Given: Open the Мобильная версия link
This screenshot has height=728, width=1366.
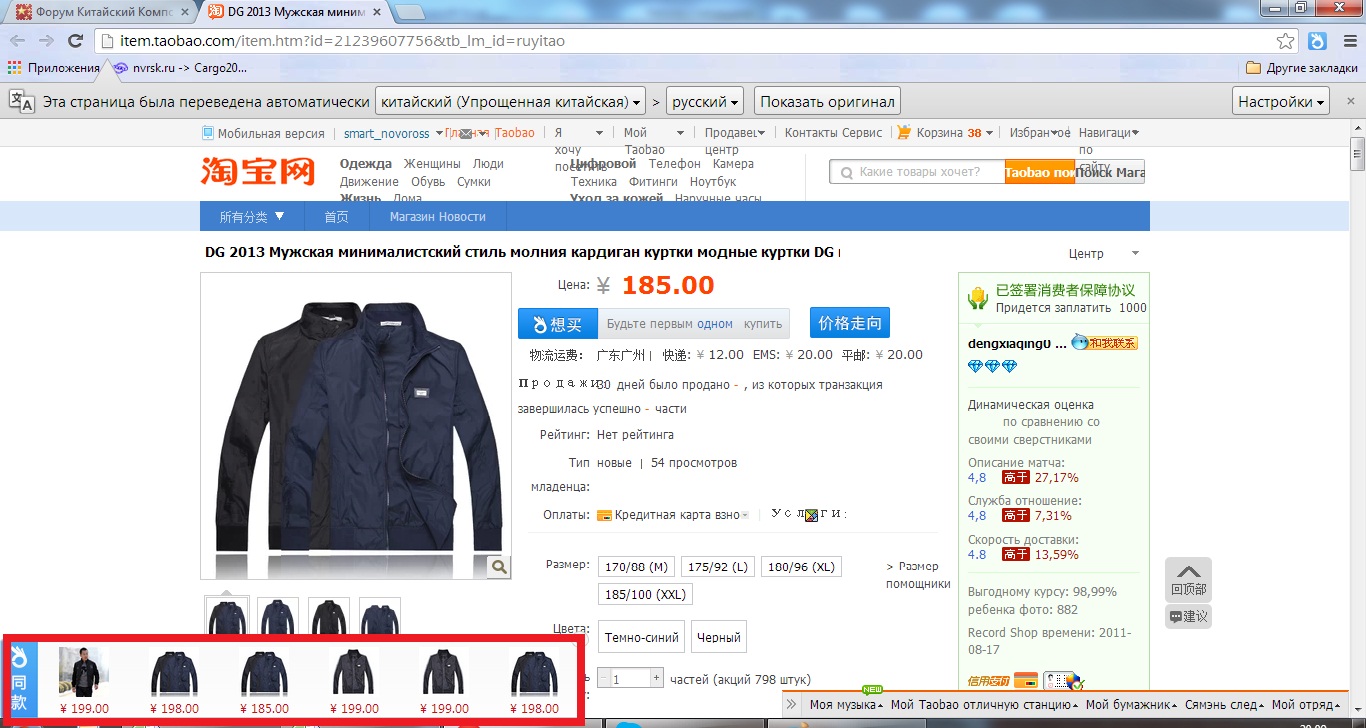Looking at the screenshot, I should (x=271, y=133).
